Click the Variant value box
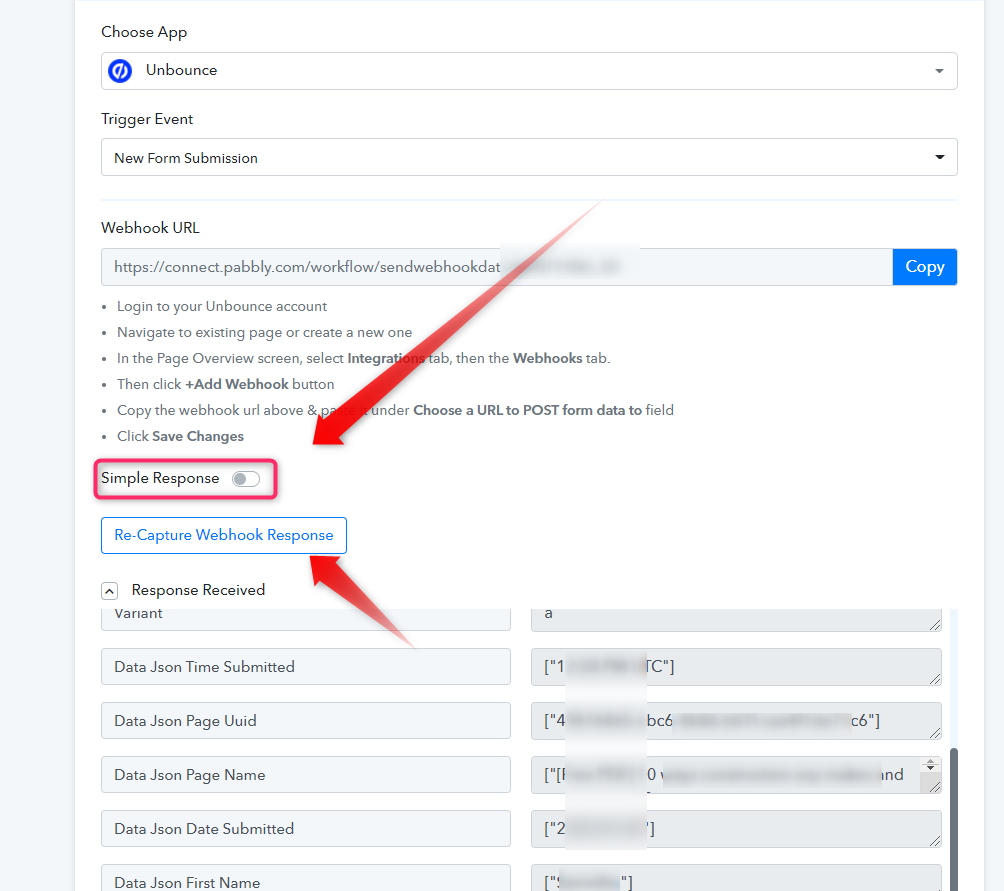The image size is (1004, 891). point(736,619)
